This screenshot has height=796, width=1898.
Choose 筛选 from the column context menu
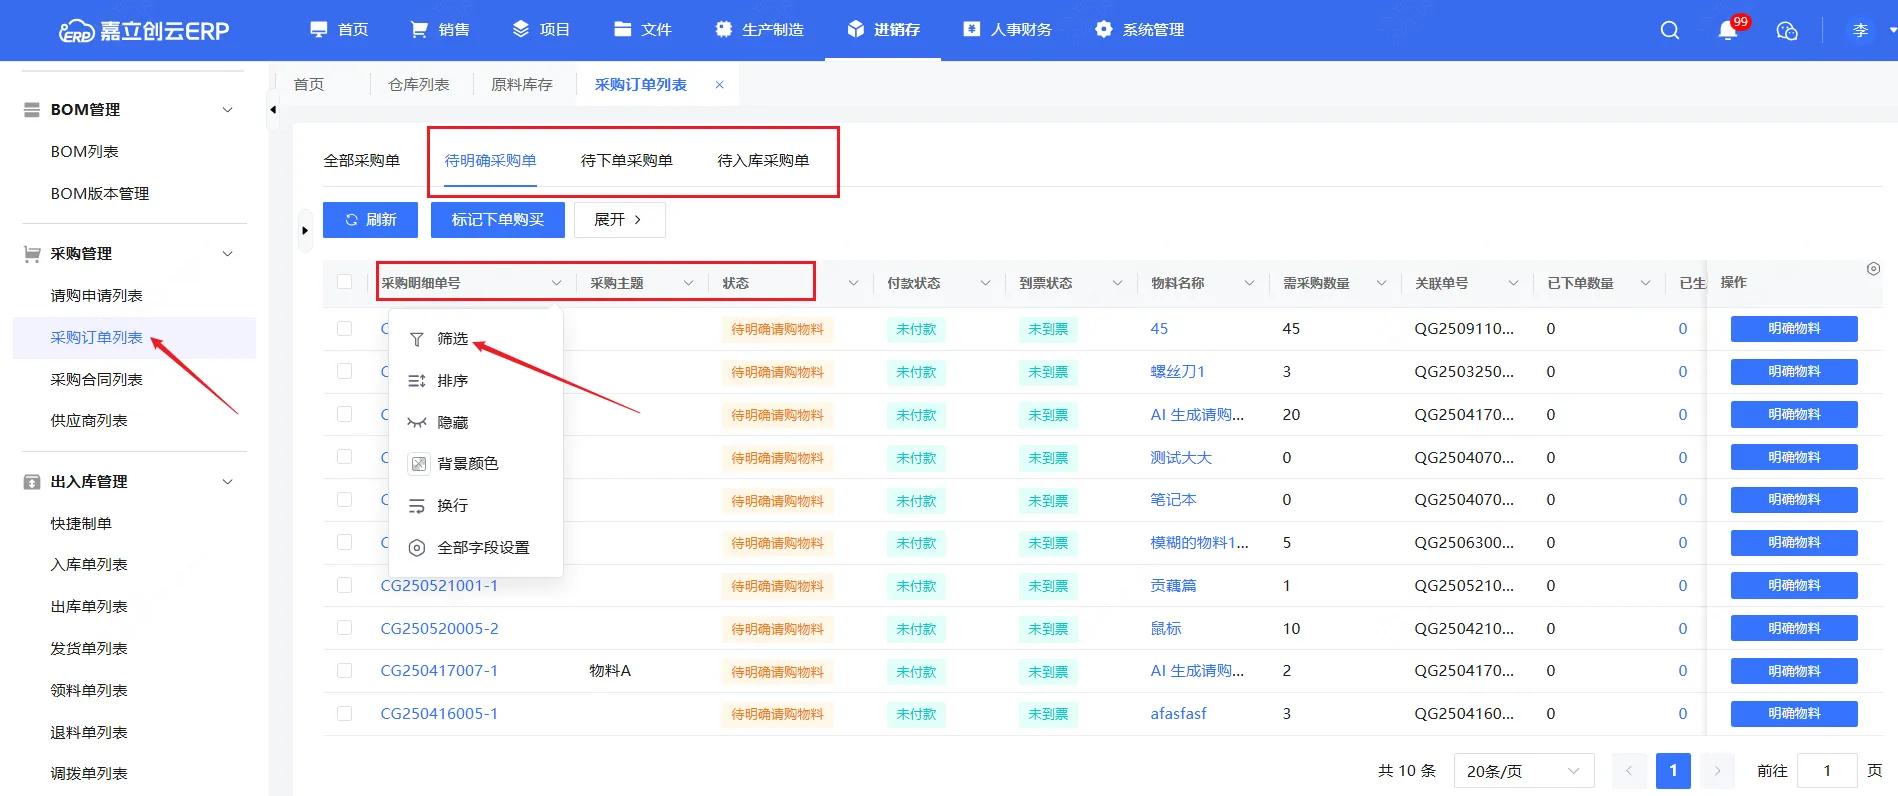point(452,339)
